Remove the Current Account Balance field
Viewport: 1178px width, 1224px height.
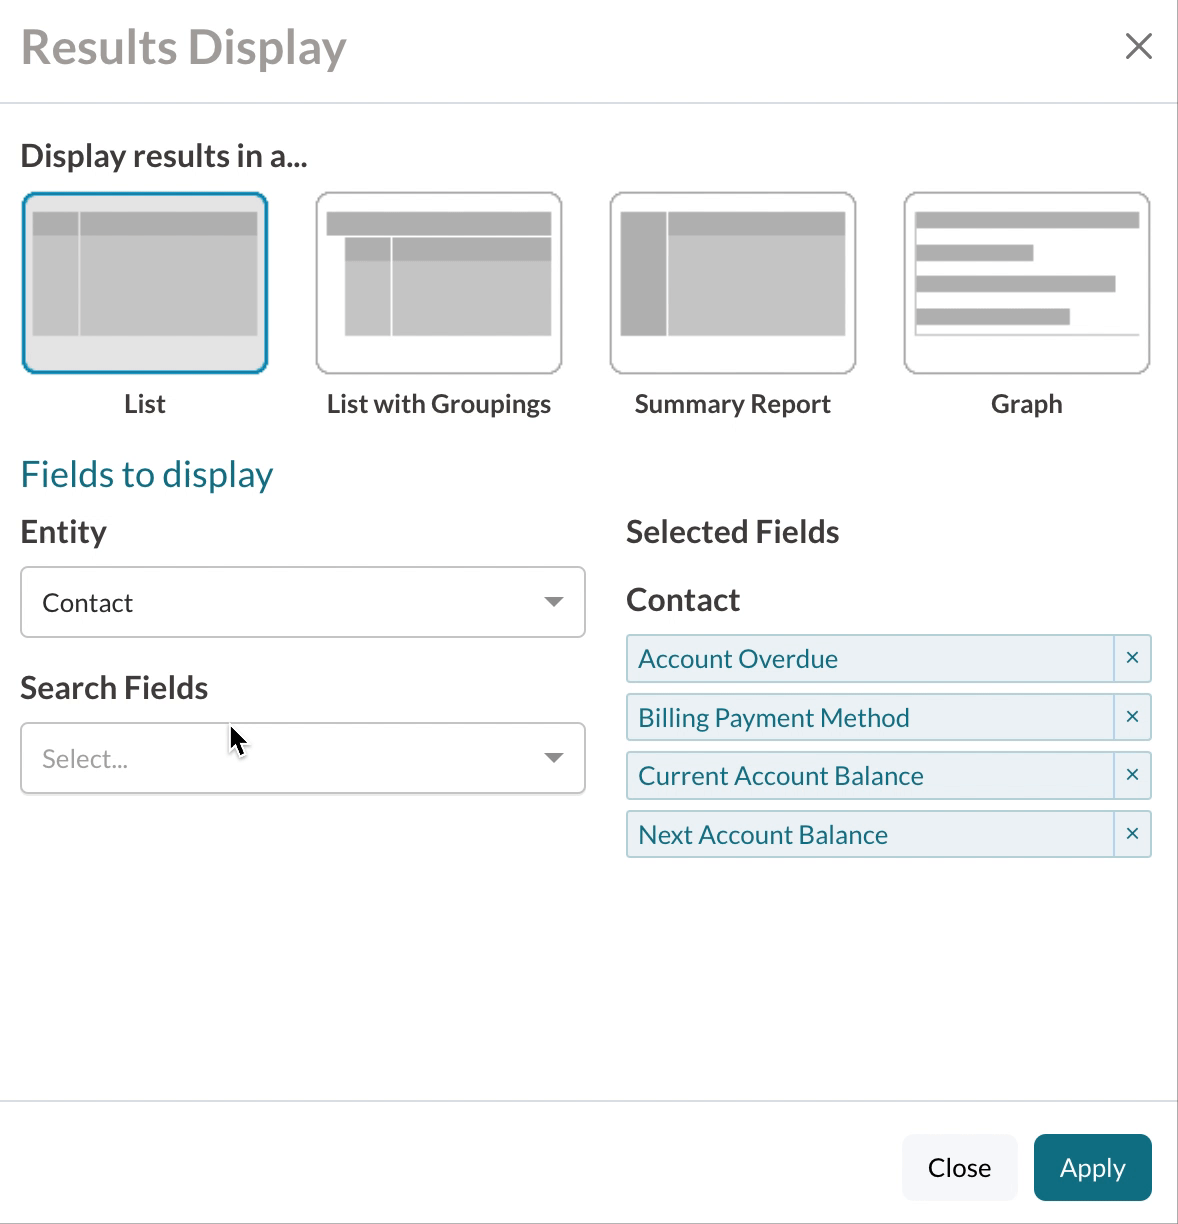click(x=1132, y=775)
